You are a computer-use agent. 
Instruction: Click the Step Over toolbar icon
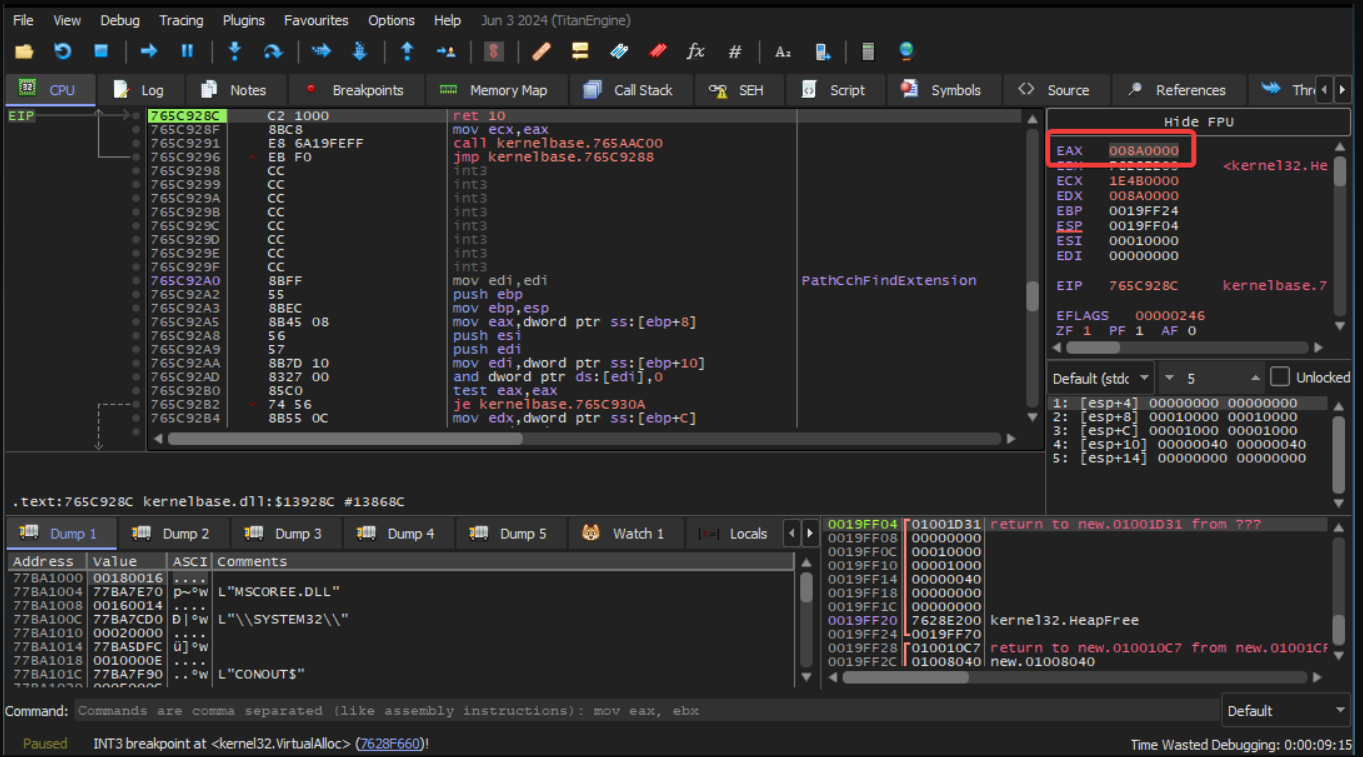coord(272,51)
